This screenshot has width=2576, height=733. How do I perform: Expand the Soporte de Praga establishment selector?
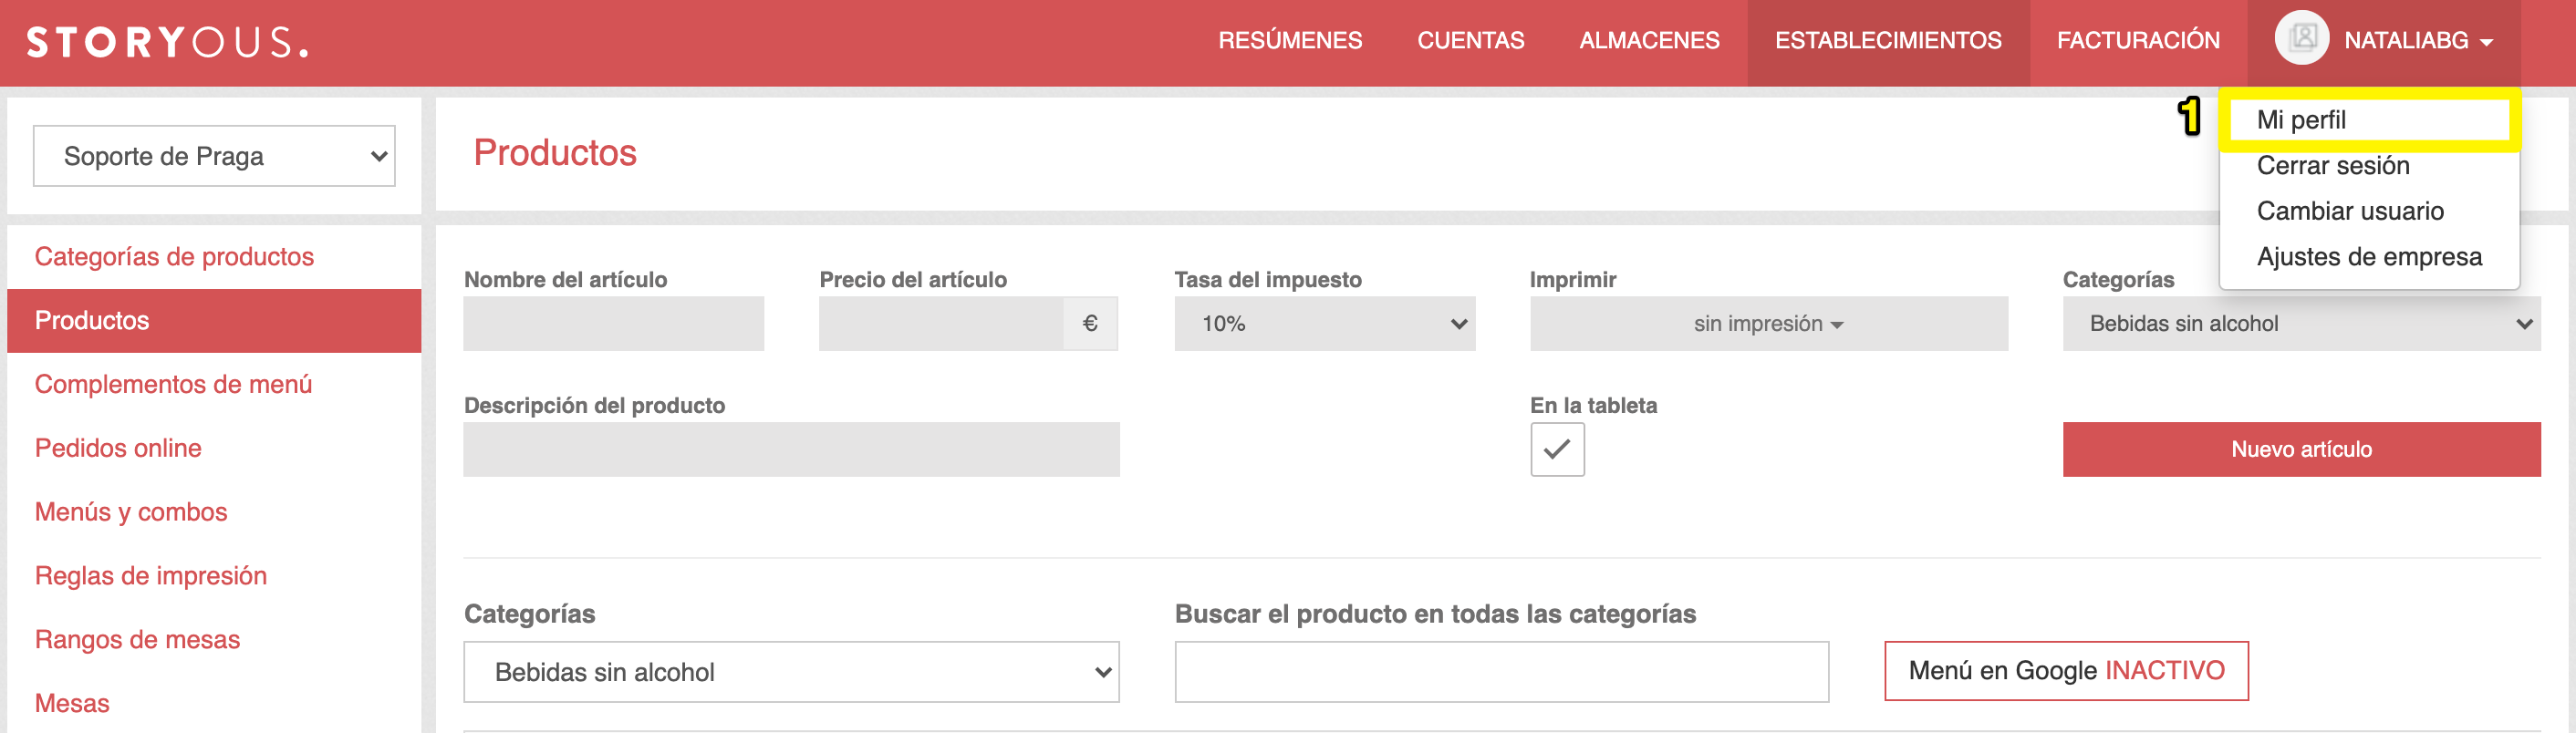214,156
